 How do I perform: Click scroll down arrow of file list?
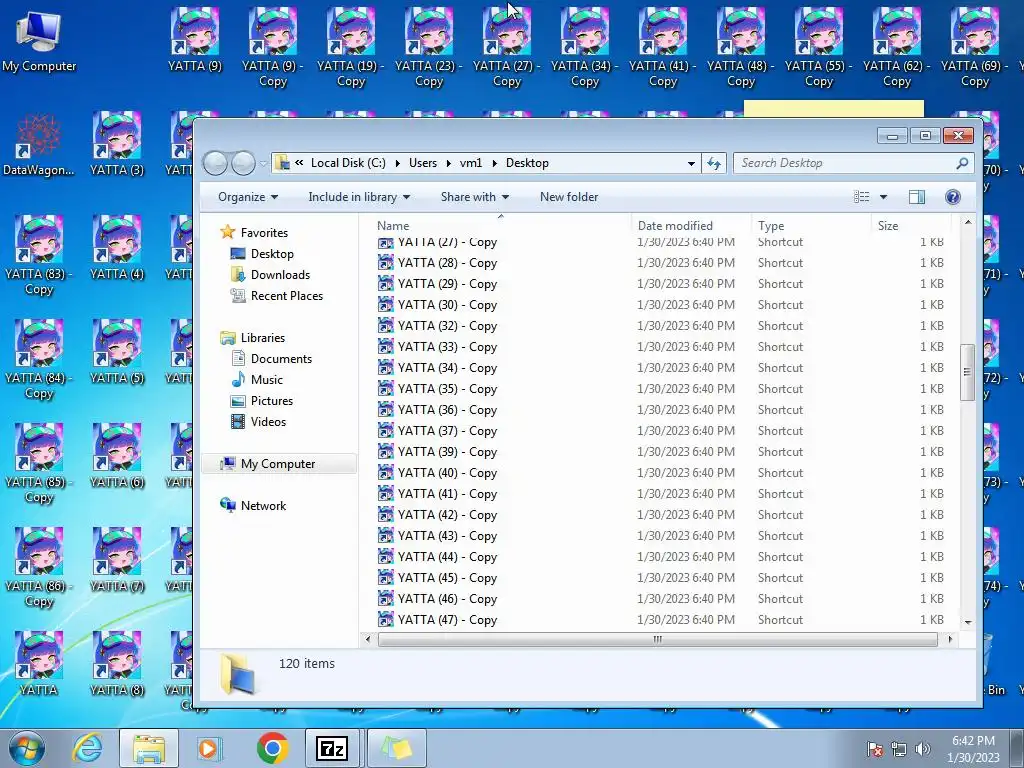(967, 622)
